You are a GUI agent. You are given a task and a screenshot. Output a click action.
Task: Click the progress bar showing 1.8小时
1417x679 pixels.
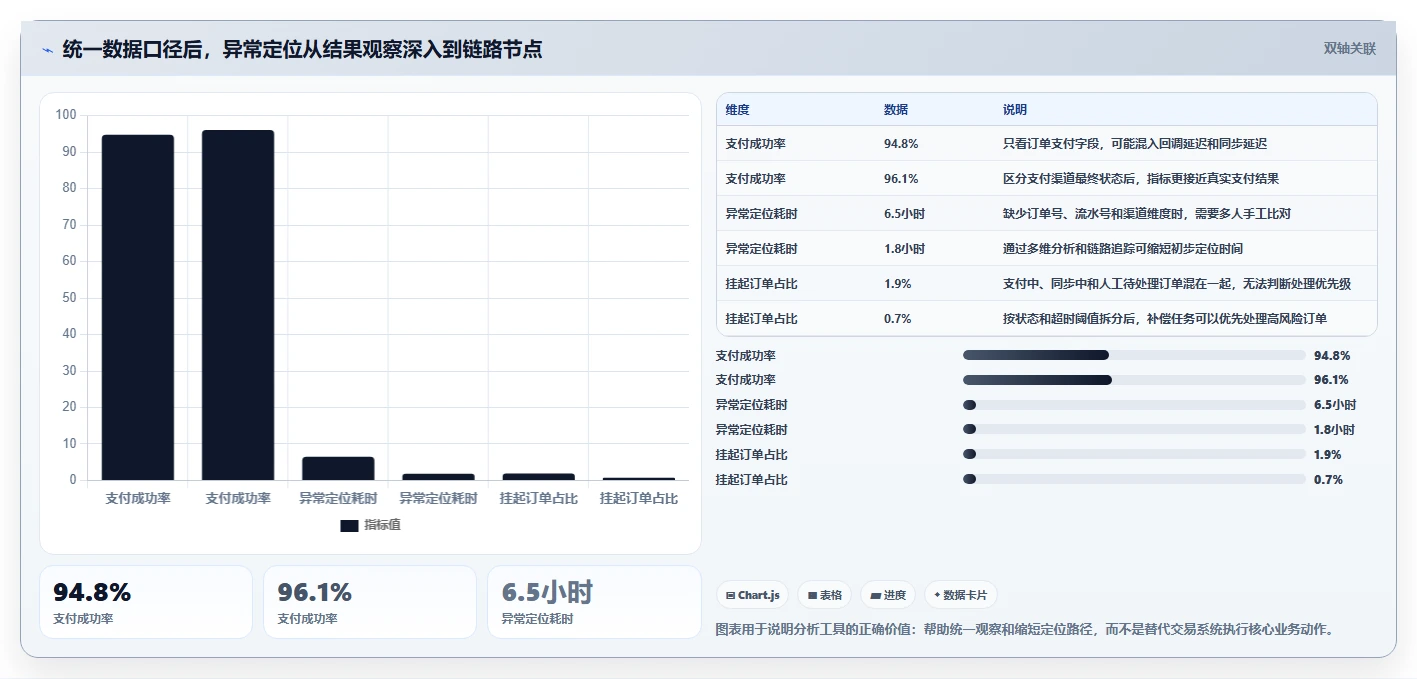pyautogui.click(x=1134, y=430)
